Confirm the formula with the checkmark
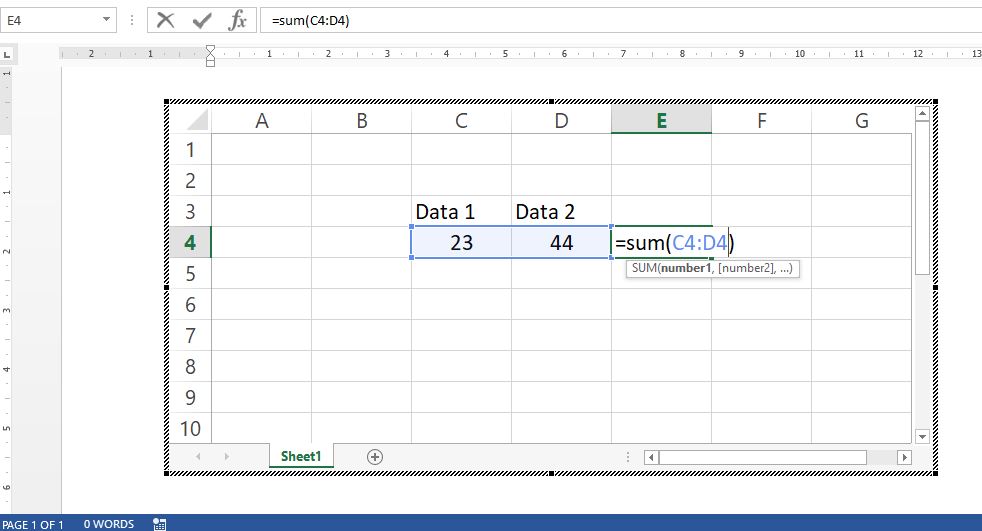The image size is (982, 531). 202,21
